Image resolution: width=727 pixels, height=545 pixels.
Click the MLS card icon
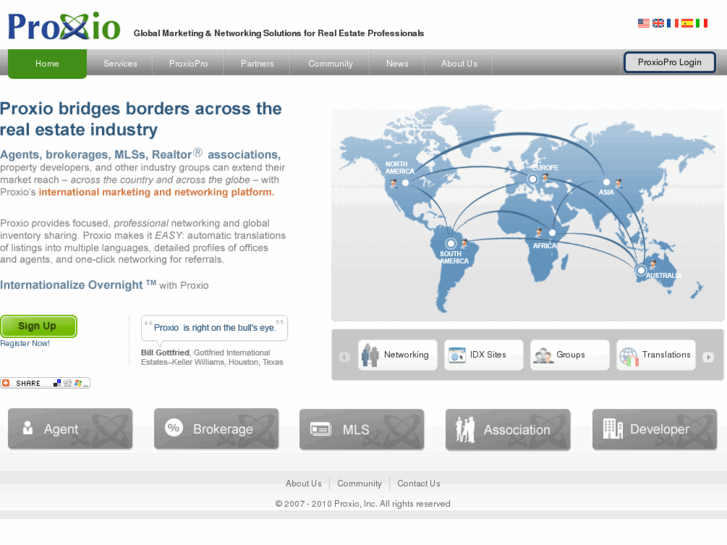click(x=320, y=429)
